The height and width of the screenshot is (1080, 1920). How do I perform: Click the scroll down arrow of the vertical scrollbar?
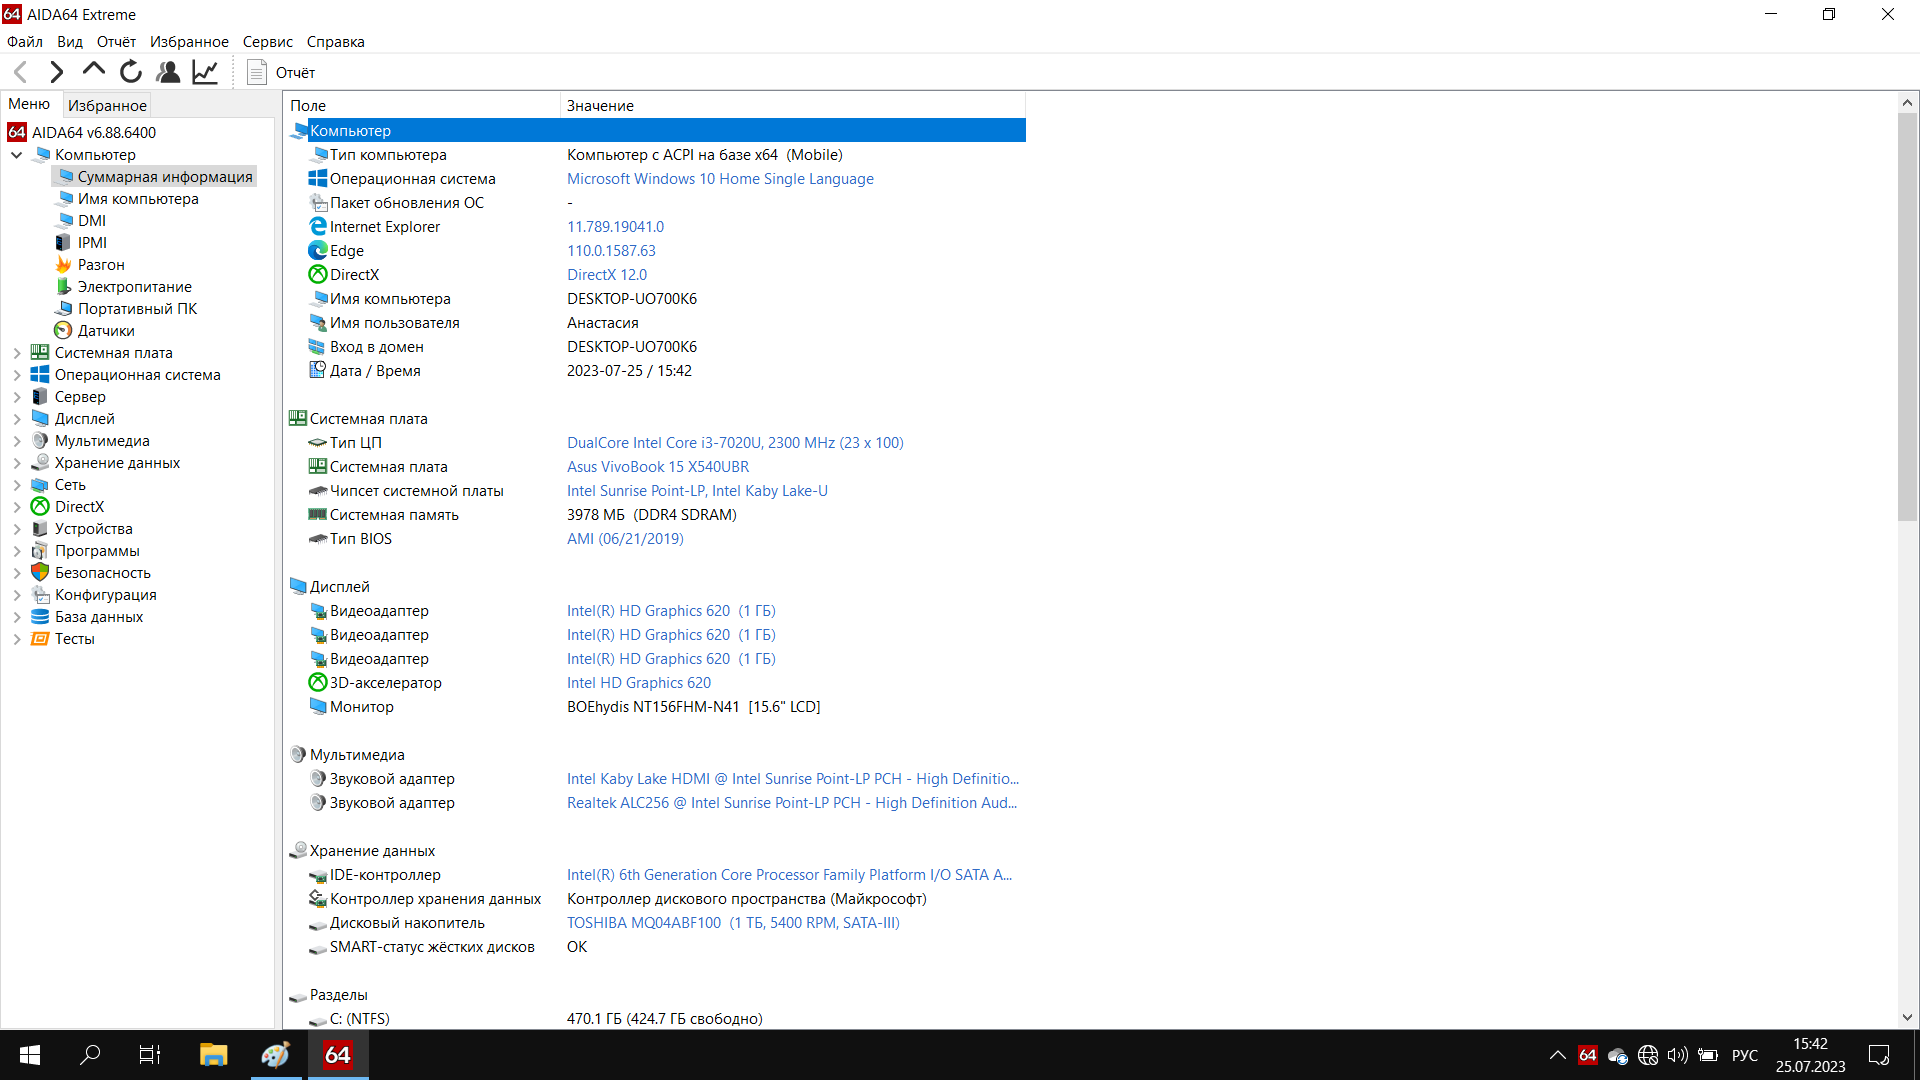[x=1907, y=1018]
